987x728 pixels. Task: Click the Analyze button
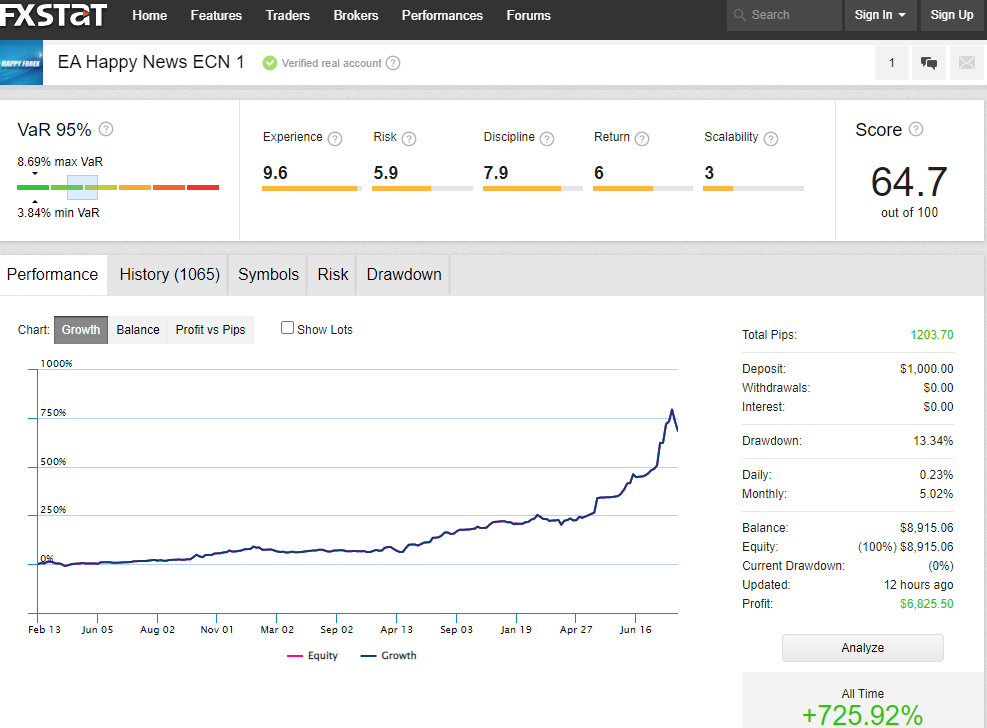pos(862,647)
